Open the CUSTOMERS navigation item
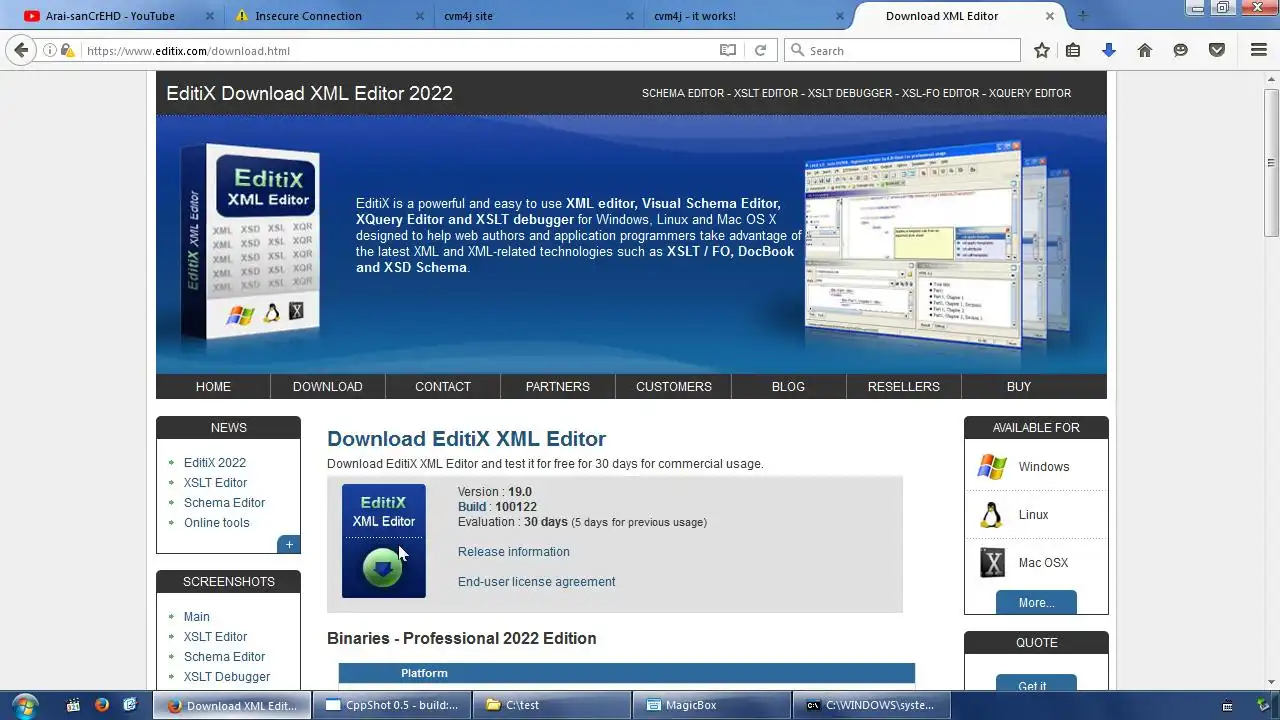Viewport: 1280px width, 720px height. click(674, 386)
